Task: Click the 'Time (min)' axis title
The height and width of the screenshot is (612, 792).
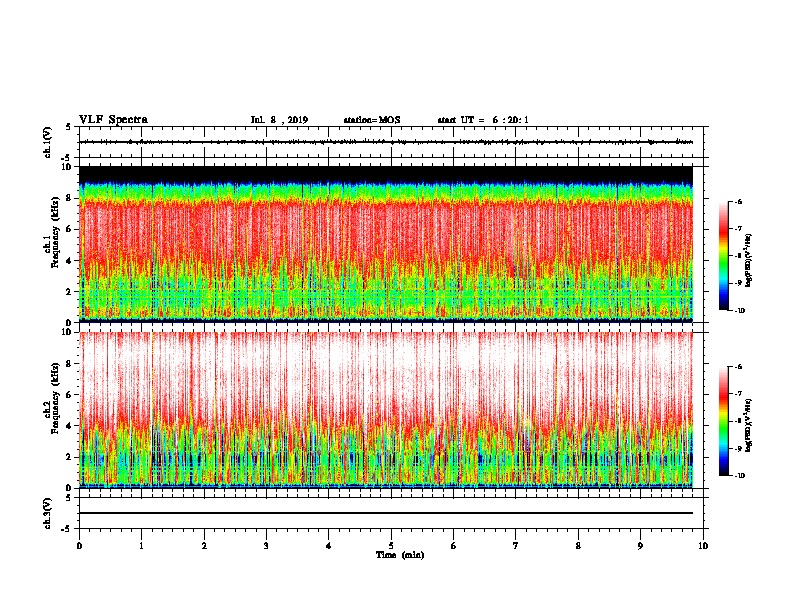Action: [400, 555]
